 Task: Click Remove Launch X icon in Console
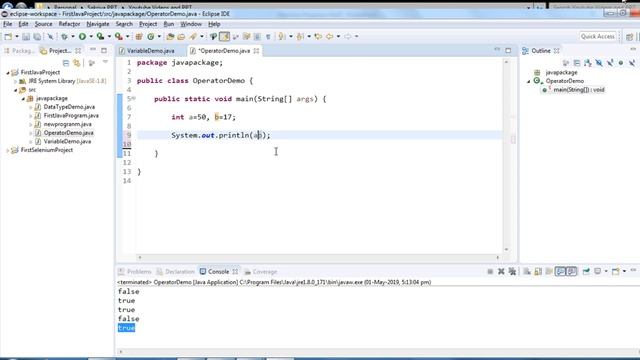click(x=501, y=272)
